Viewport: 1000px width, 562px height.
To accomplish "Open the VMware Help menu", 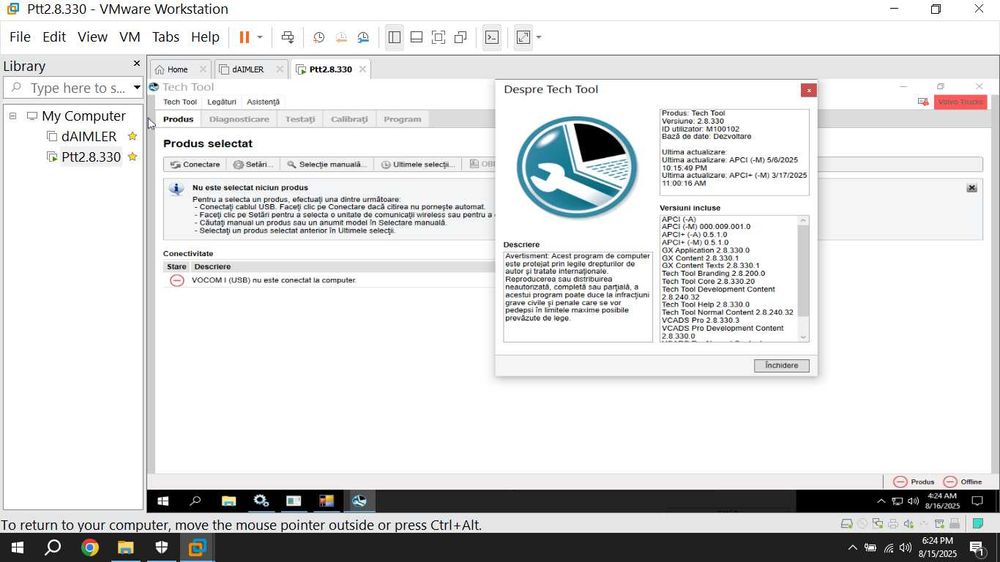I will coord(205,37).
